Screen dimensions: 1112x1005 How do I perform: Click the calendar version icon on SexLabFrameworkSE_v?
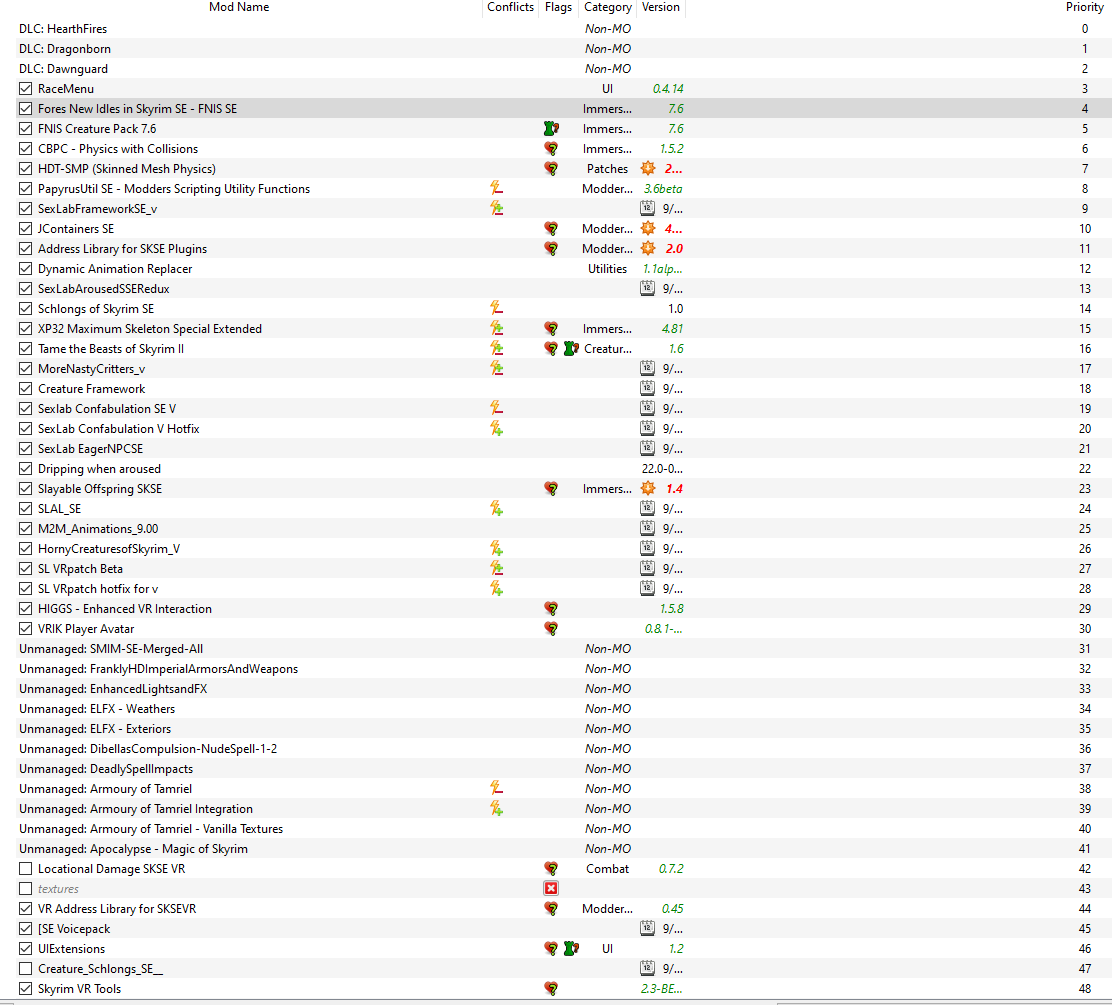point(647,209)
